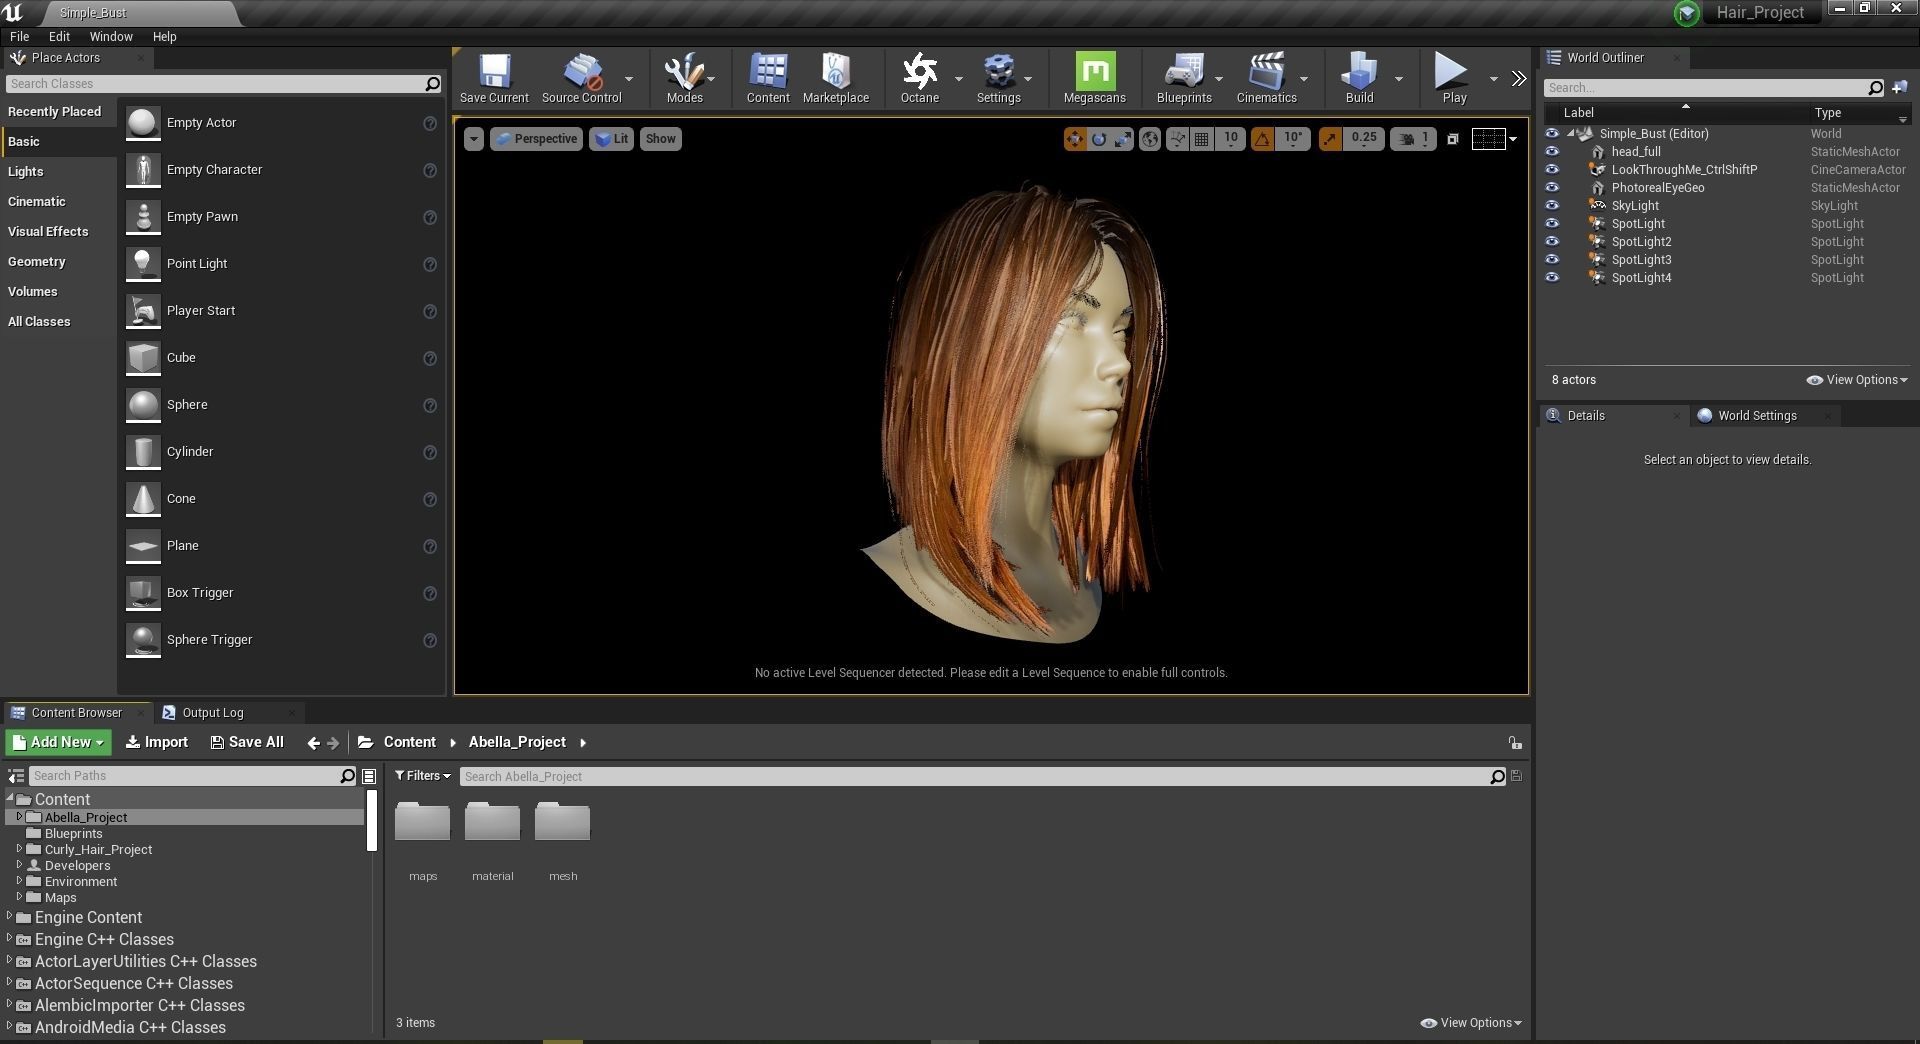Maximize or restore the viewport icon
This screenshot has height=1044, width=1920.
point(1453,139)
